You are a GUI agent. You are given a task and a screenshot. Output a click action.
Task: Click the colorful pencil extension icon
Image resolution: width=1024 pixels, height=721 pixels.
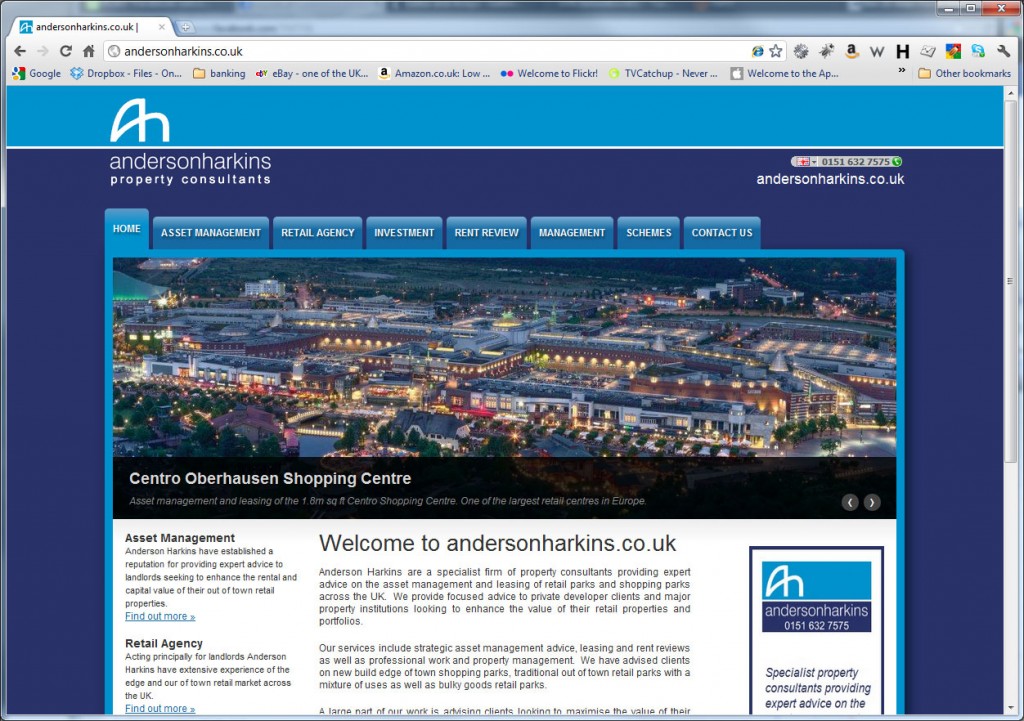coord(953,51)
